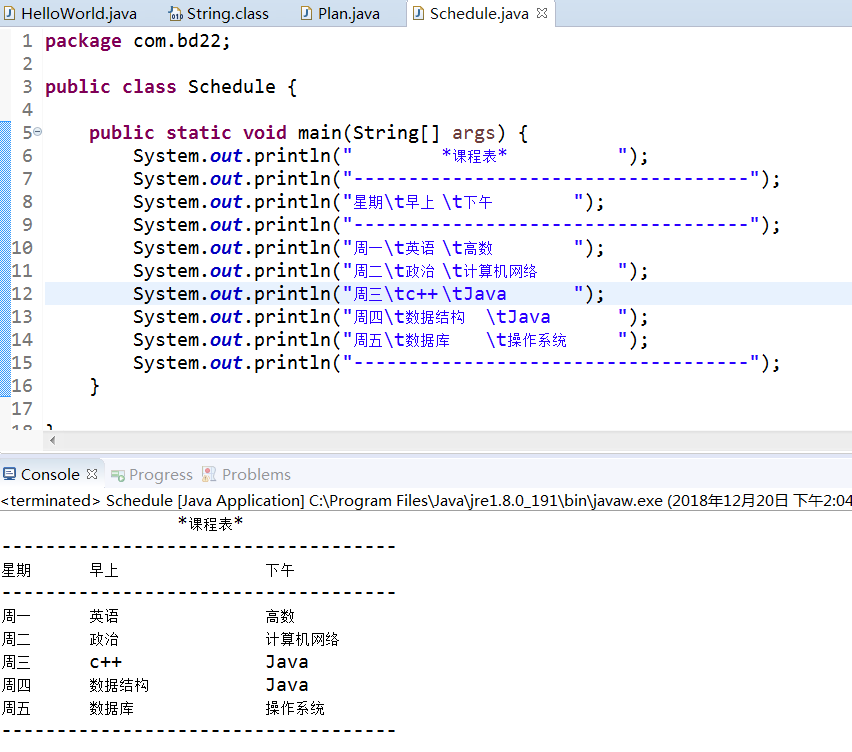Collapse the main method fold marker
Screen dimensions: 852x752
pyautogui.click(x=37, y=131)
